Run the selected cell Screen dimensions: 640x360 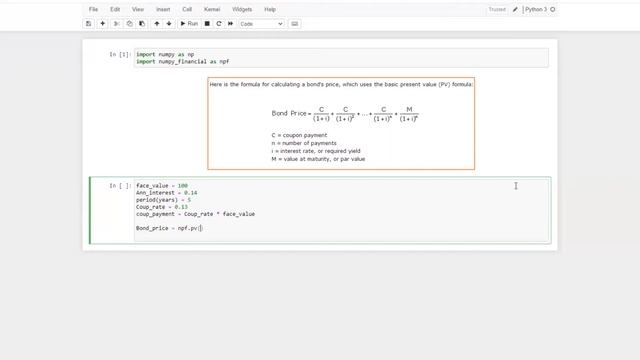[189, 24]
